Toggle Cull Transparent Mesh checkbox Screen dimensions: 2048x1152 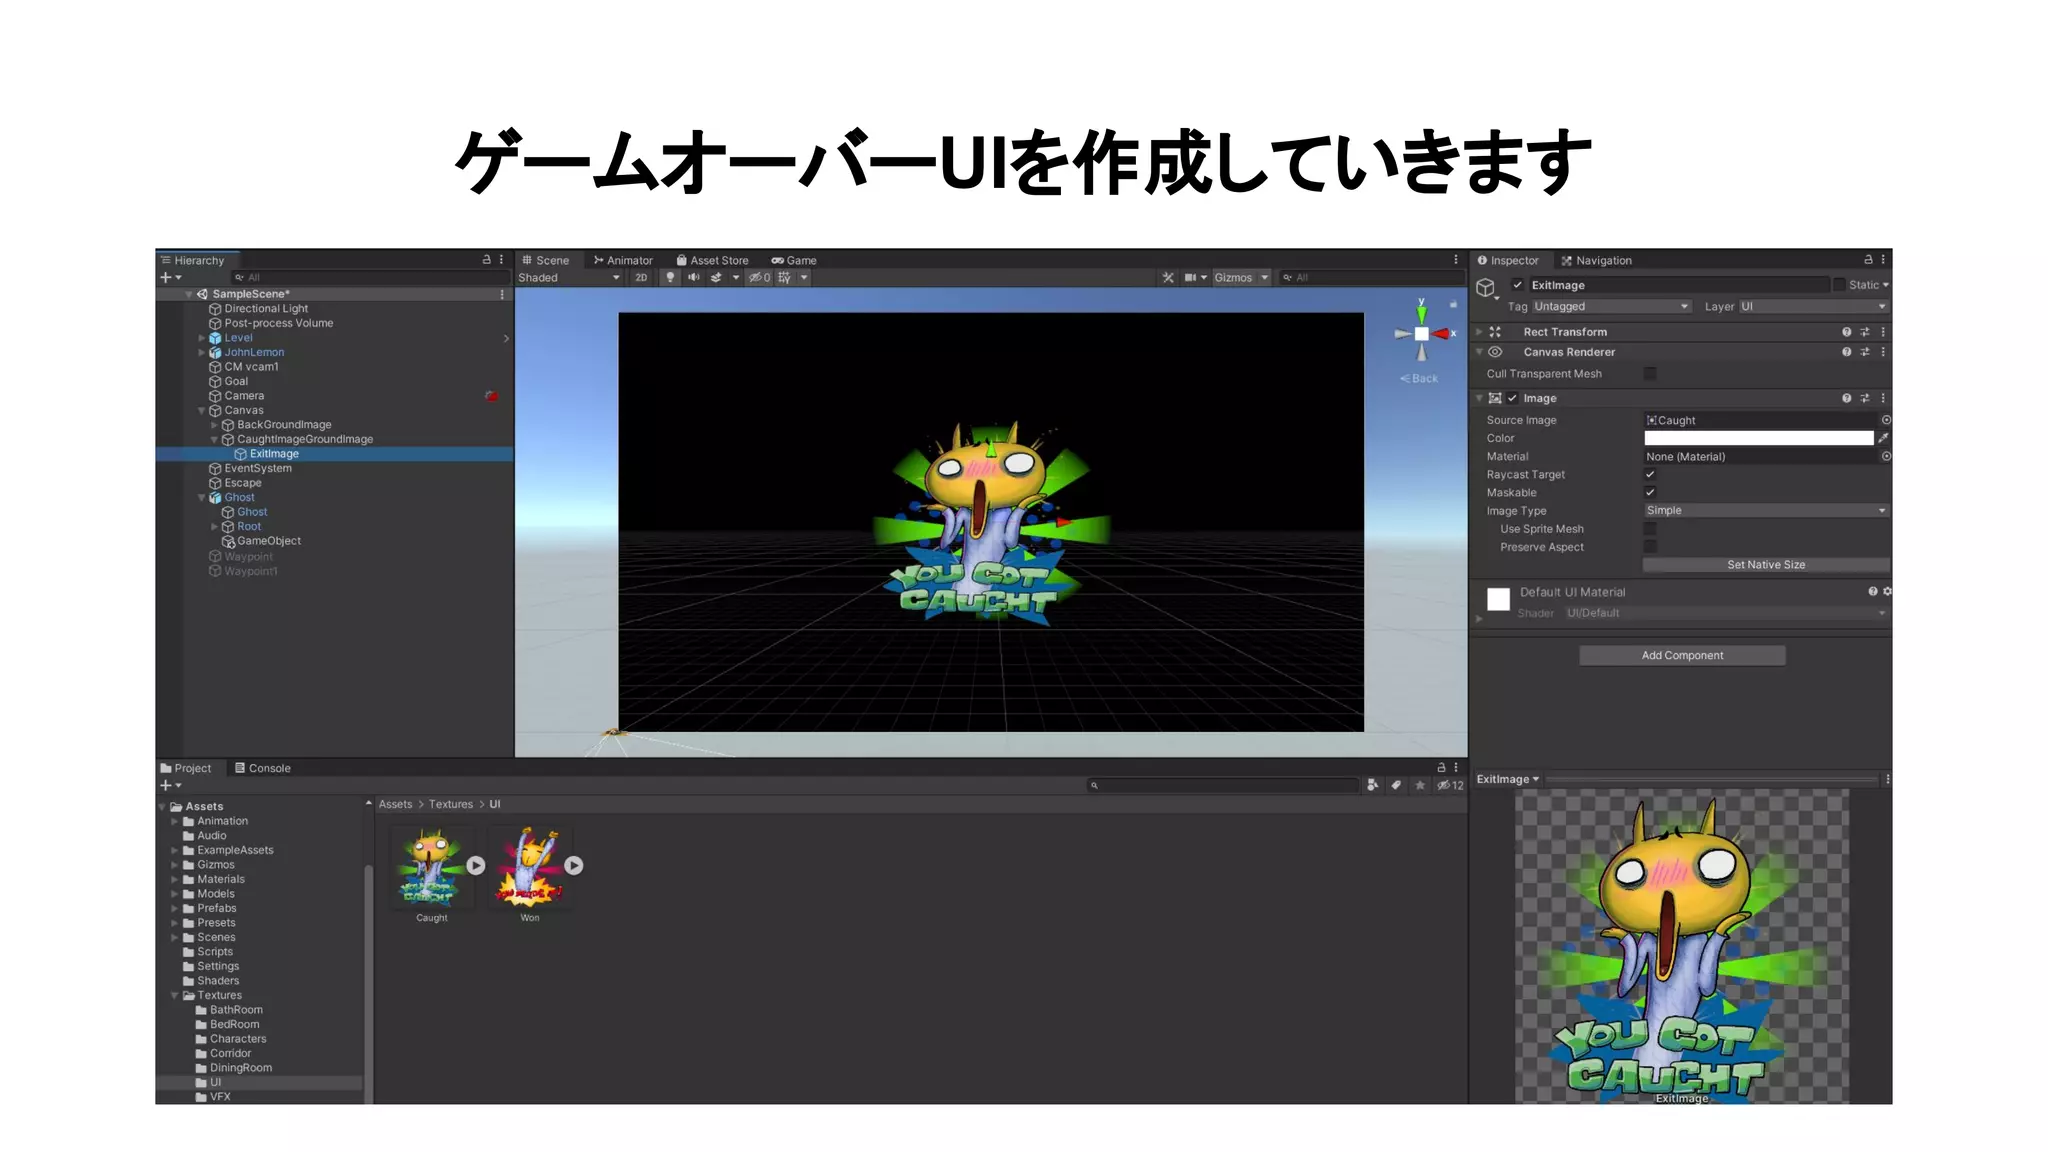click(x=1650, y=374)
